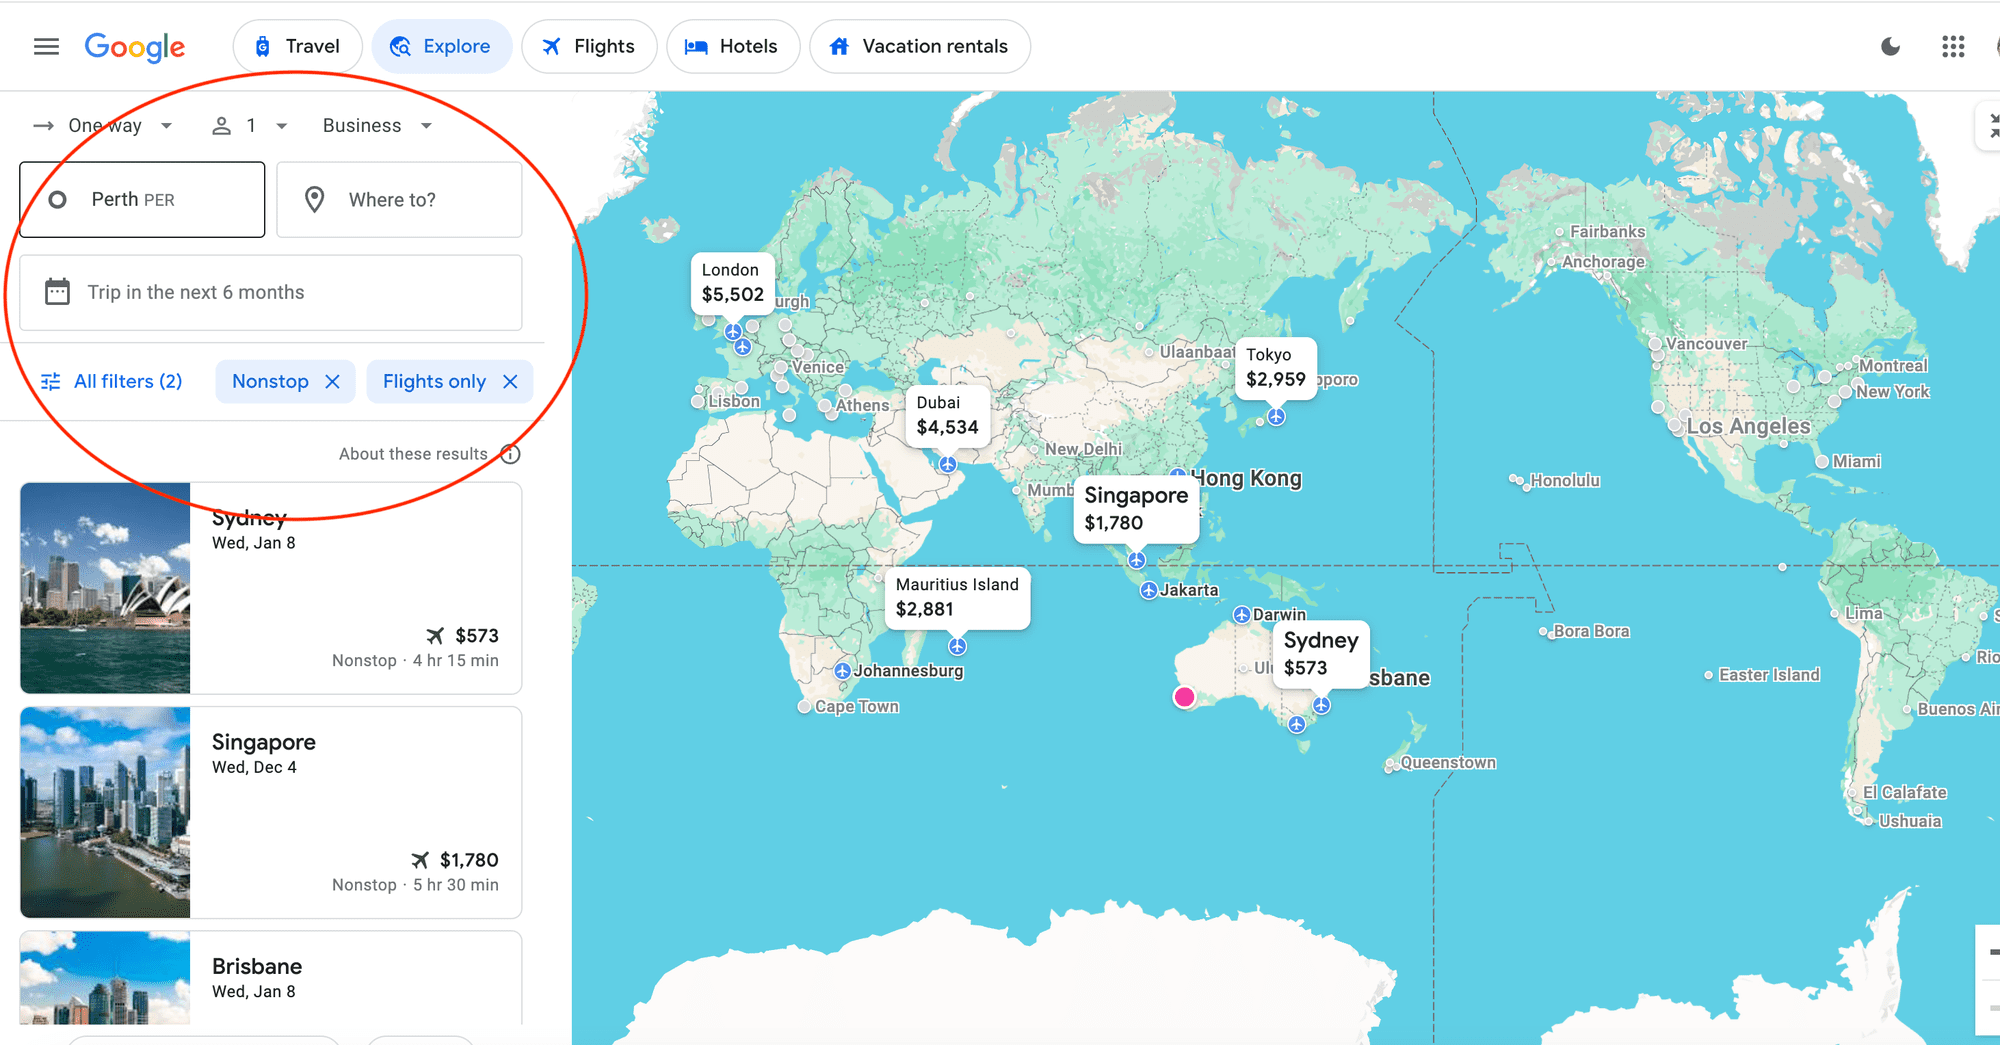Toggle dark theme moon icon
The width and height of the screenshot is (2000, 1045).
click(1890, 46)
